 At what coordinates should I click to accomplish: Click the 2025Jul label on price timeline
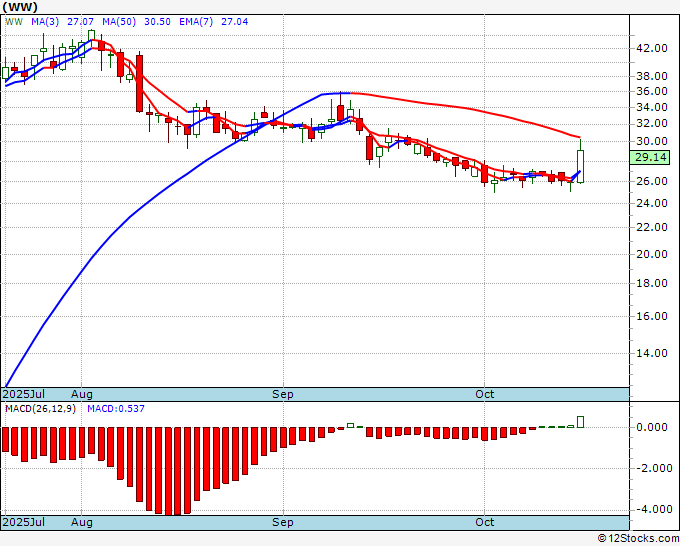coord(23,394)
